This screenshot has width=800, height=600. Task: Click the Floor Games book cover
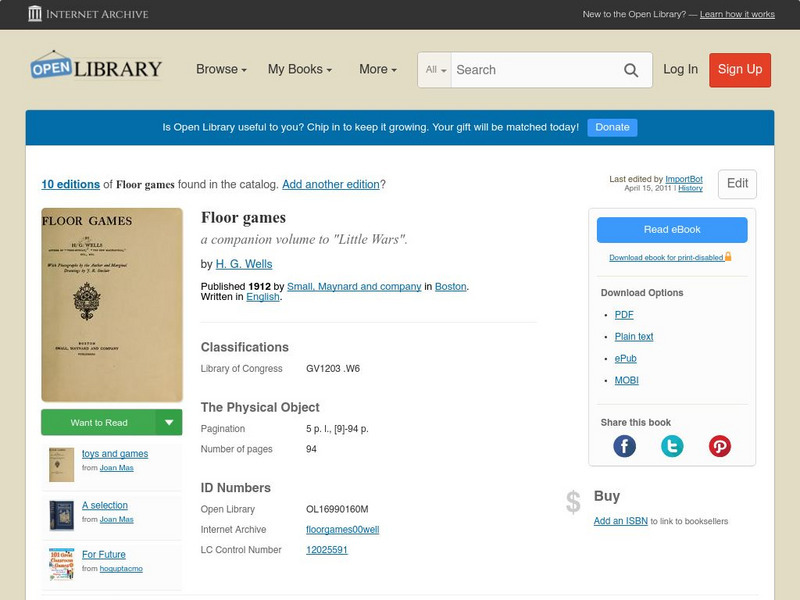[x=112, y=305]
